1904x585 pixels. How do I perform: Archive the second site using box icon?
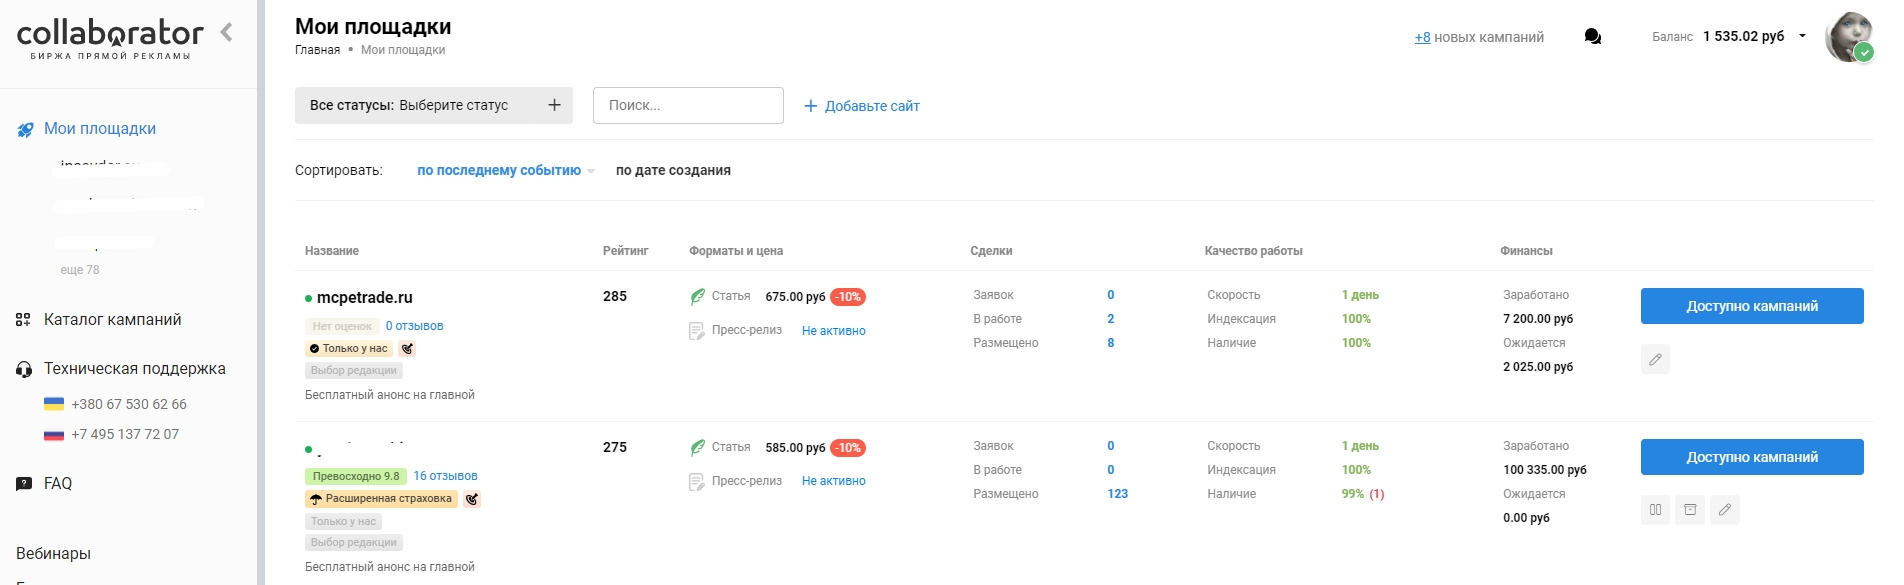click(1690, 510)
